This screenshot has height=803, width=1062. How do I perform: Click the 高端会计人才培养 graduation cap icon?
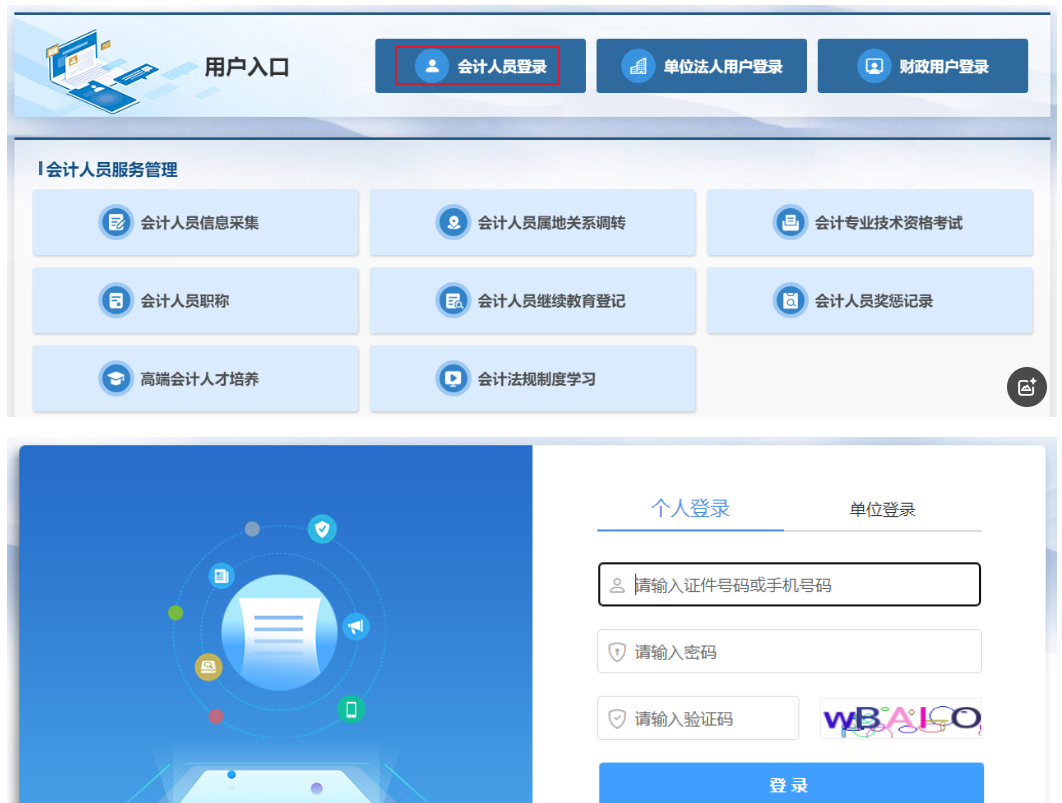point(115,379)
